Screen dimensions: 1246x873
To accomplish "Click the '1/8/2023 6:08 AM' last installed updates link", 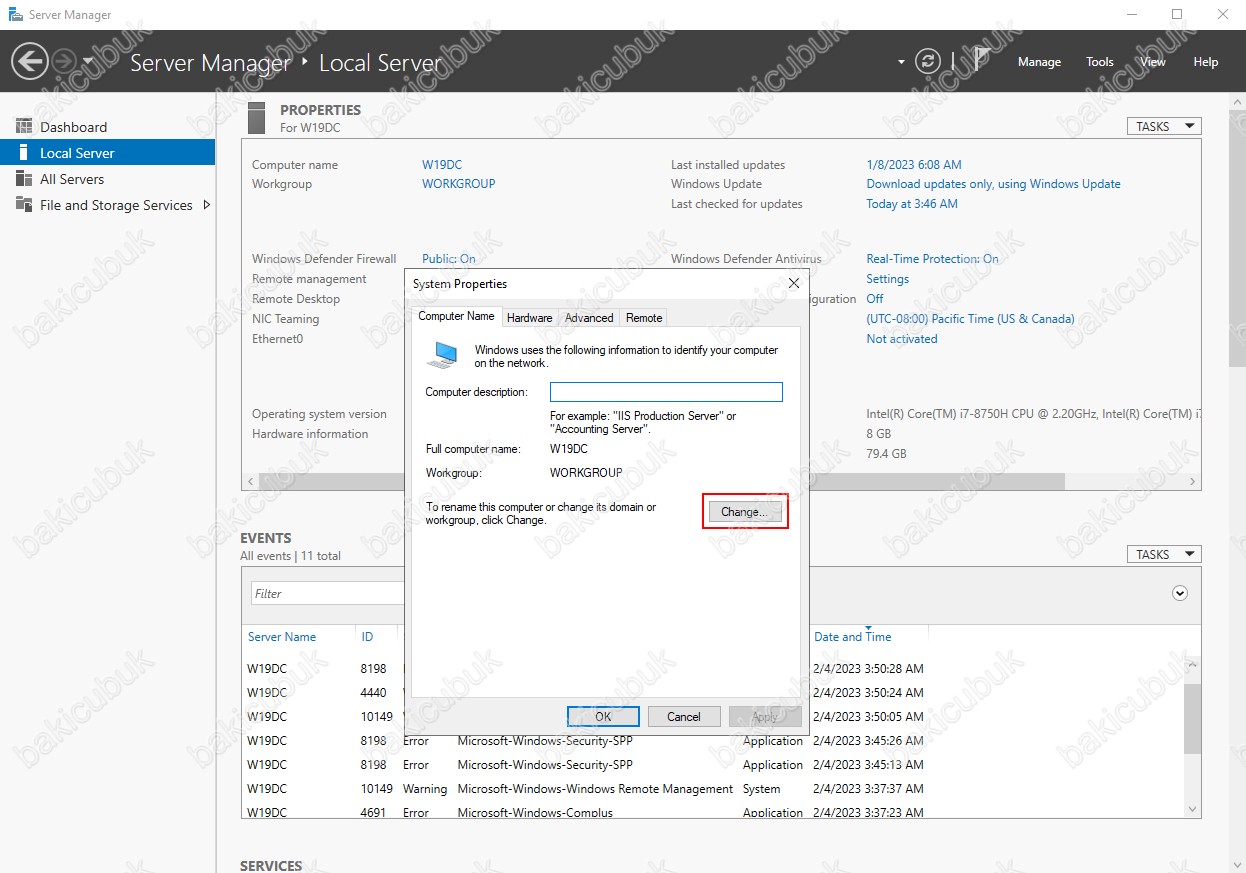I will pos(914,165).
